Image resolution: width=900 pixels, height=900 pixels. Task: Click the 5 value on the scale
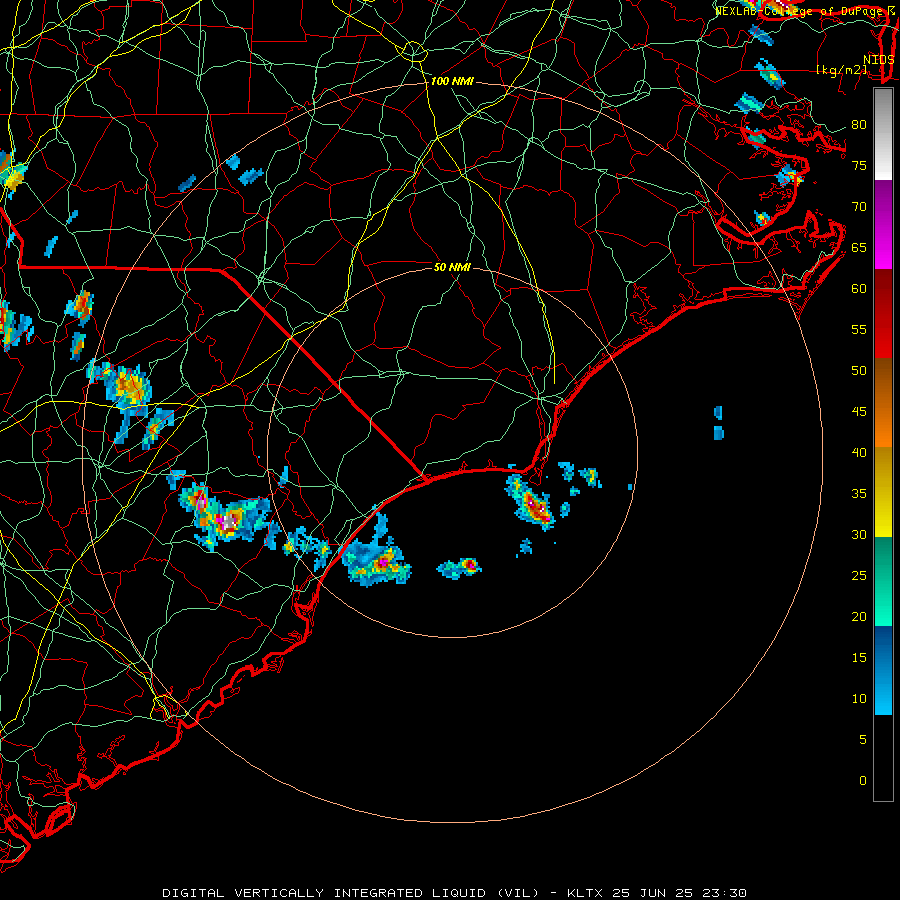pyautogui.click(x=863, y=740)
